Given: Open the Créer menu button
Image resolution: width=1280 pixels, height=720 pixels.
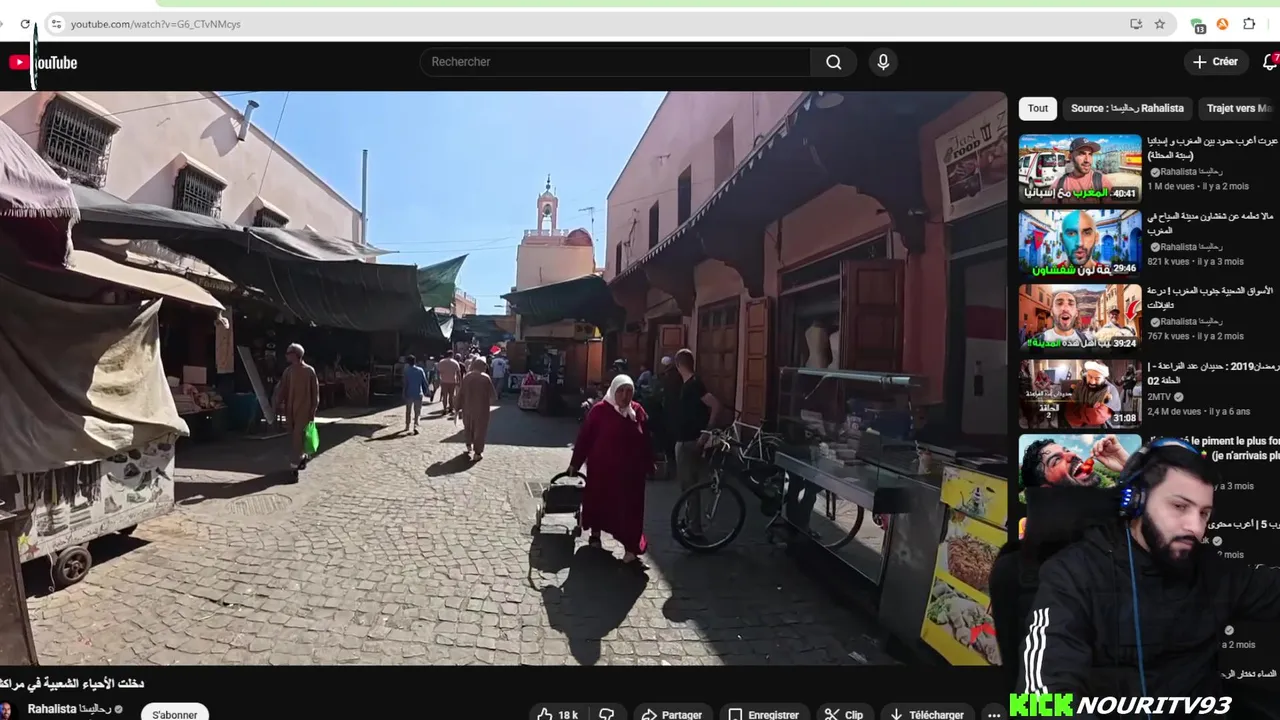Looking at the screenshot, I should pyautogui.click(x=1216, y=62).
